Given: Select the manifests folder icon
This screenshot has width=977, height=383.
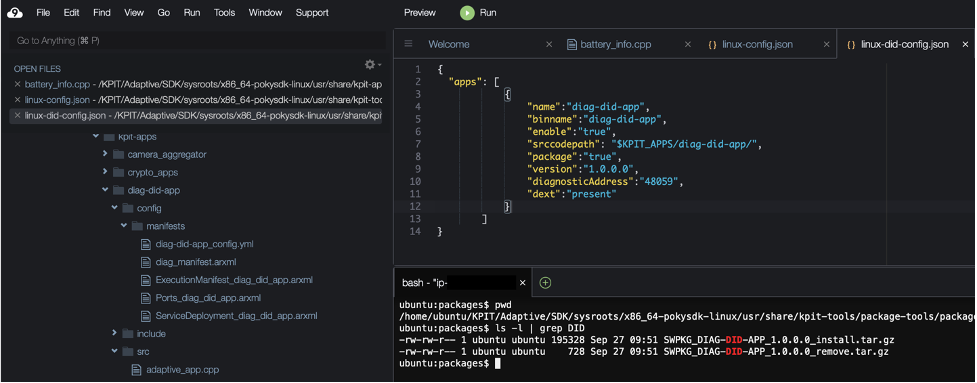Looking at the screenshot, I should (136, 226).
